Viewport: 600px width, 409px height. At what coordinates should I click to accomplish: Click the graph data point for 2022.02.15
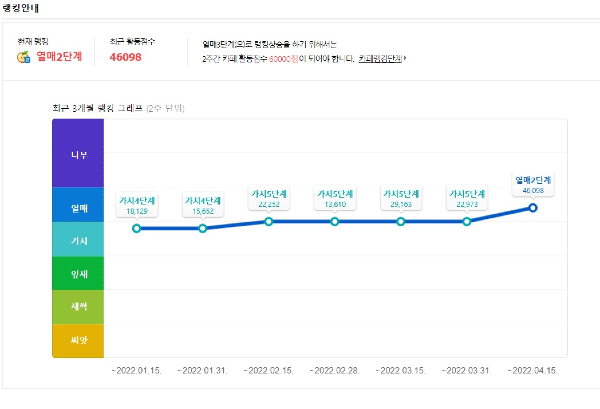(x=269, y=221)
